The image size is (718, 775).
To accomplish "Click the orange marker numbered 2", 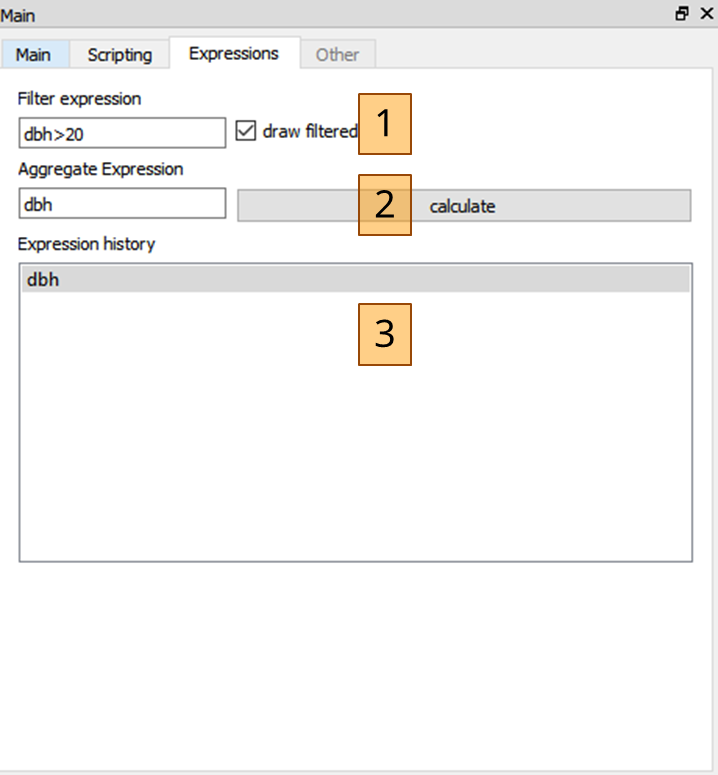I will [x=385, y=205].
